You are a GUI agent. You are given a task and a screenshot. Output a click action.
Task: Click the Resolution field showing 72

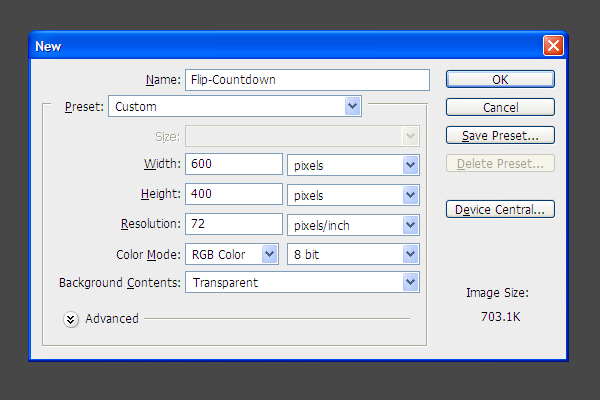tap(234, 224)
